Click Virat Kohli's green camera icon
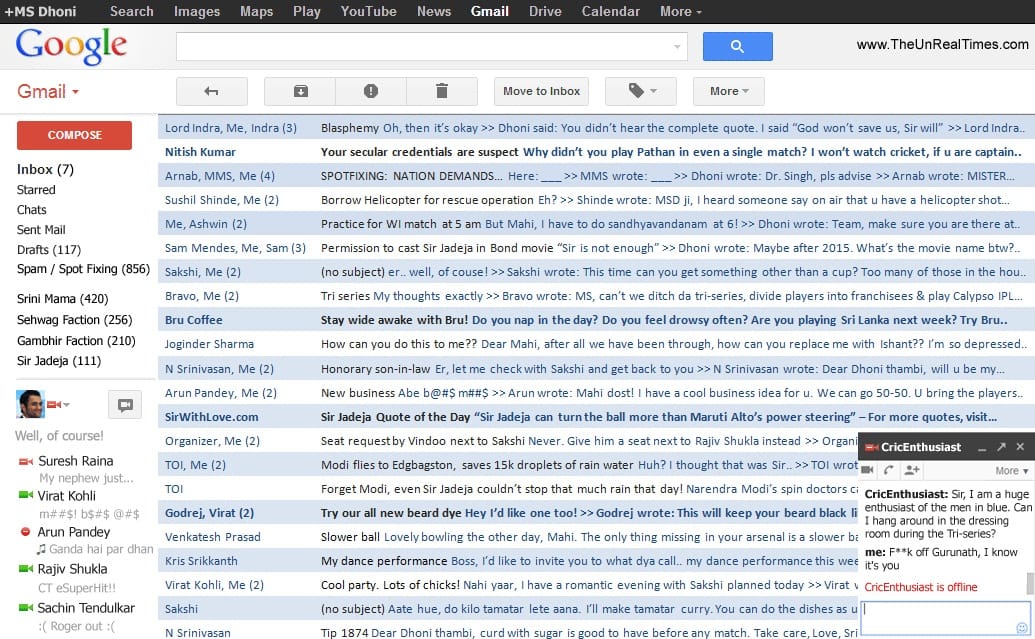The height and width of the screenshot is (639, 1035). [x=26, y=495]
